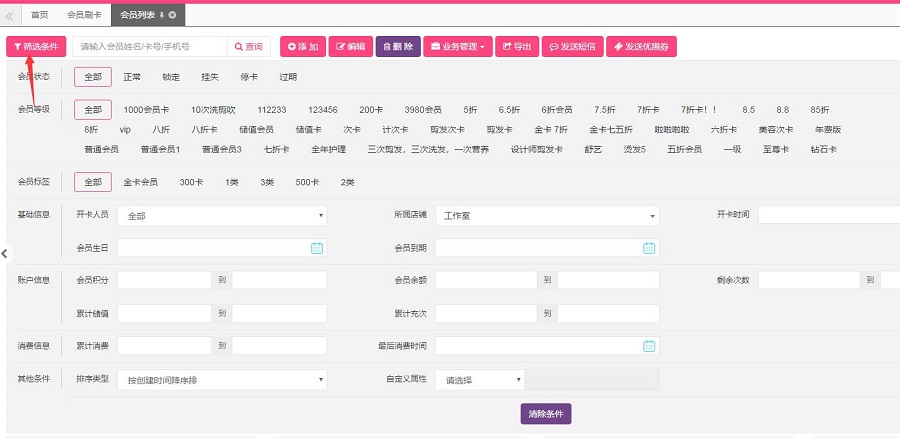
Task: Close the 会员列表 tab with its x icon
Action: pos(173,15)
